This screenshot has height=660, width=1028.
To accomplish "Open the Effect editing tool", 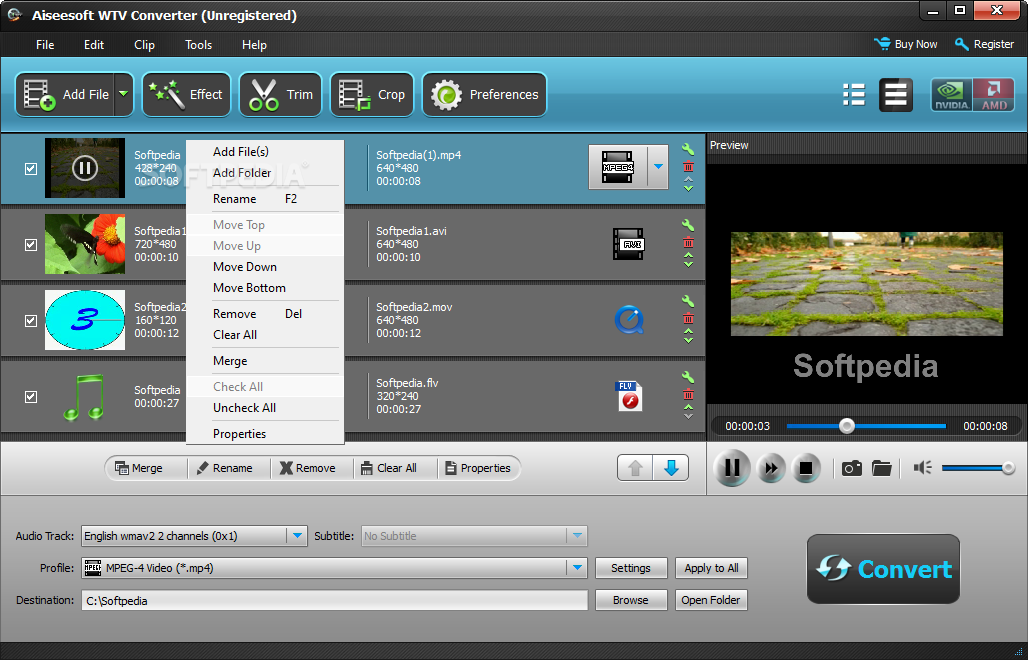I will point(186,94).
